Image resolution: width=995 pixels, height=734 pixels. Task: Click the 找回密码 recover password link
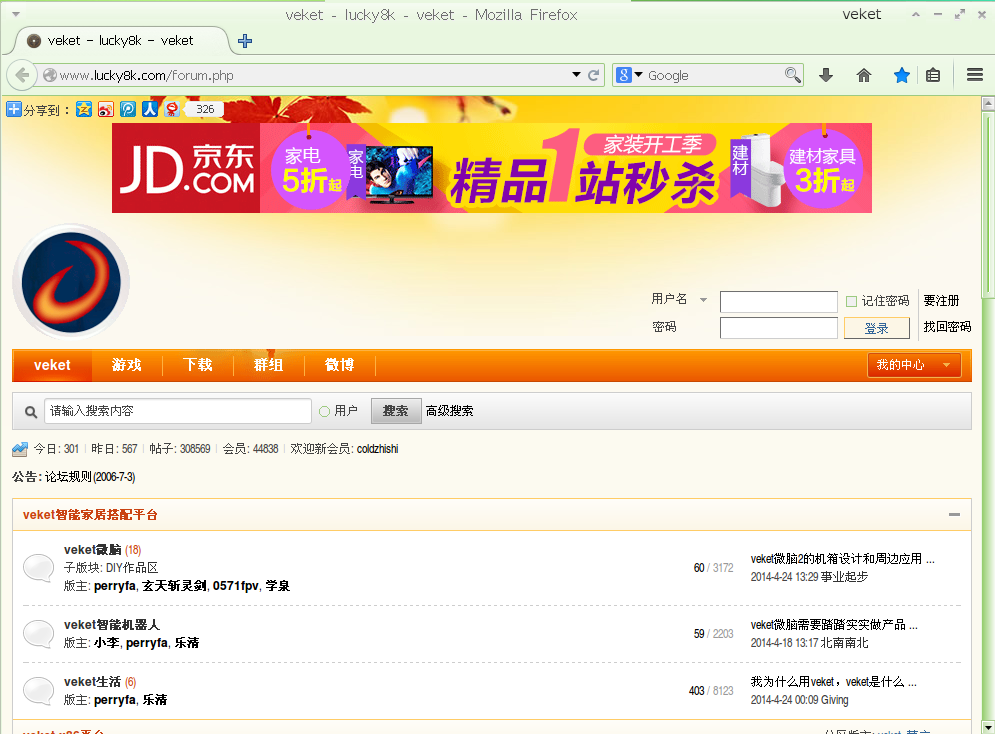click(x=947, y=327)
